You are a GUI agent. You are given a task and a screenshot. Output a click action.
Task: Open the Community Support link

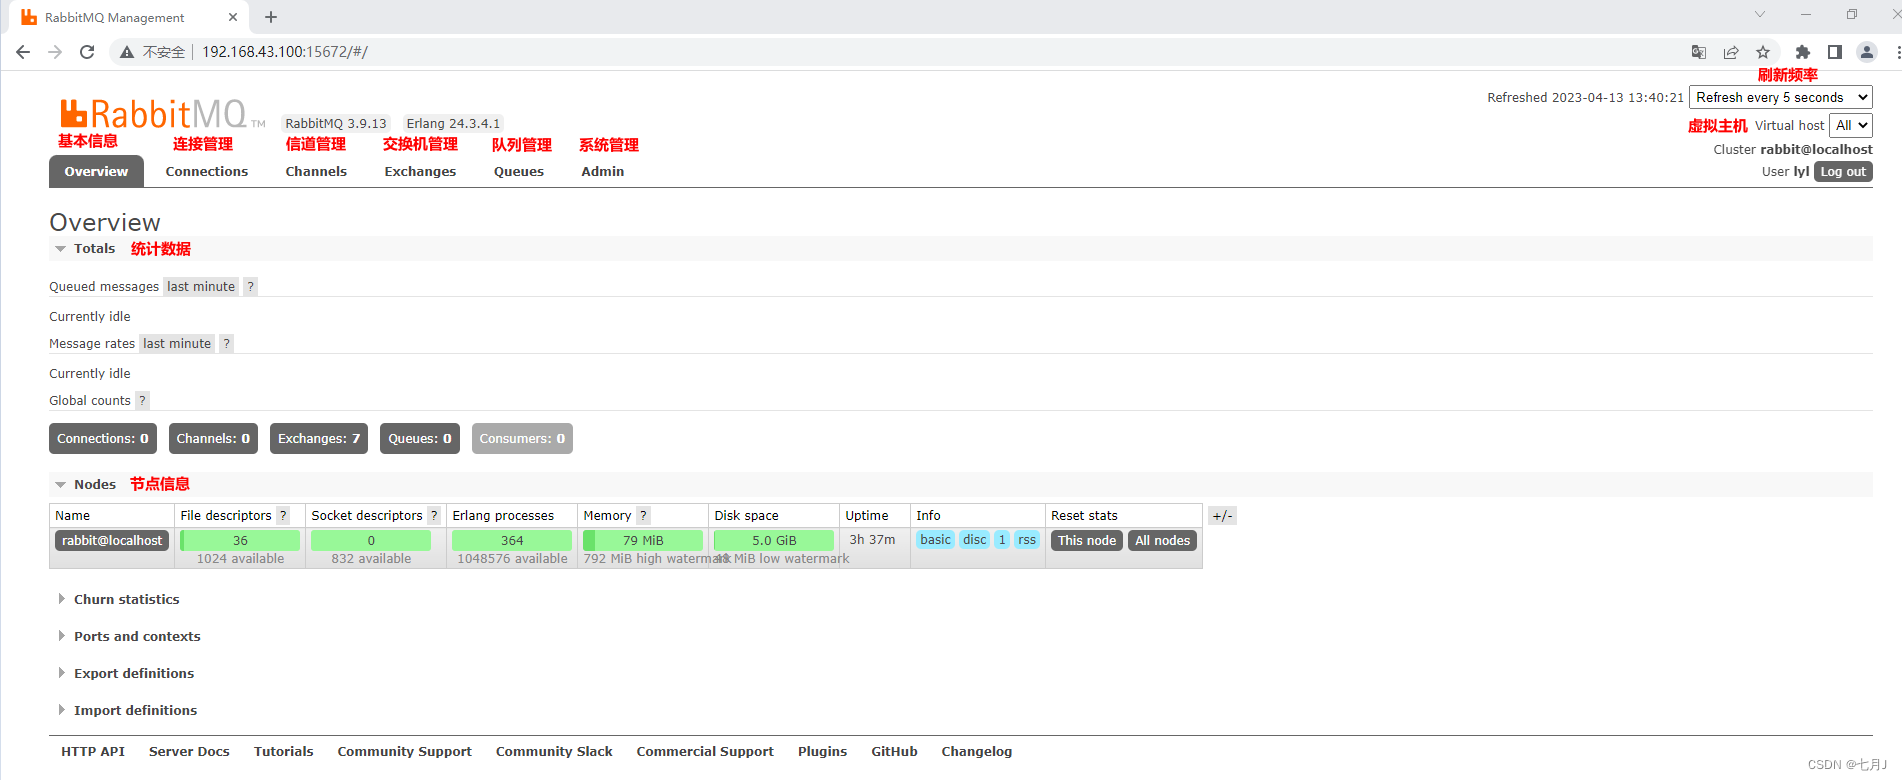[x=405, y=751]
